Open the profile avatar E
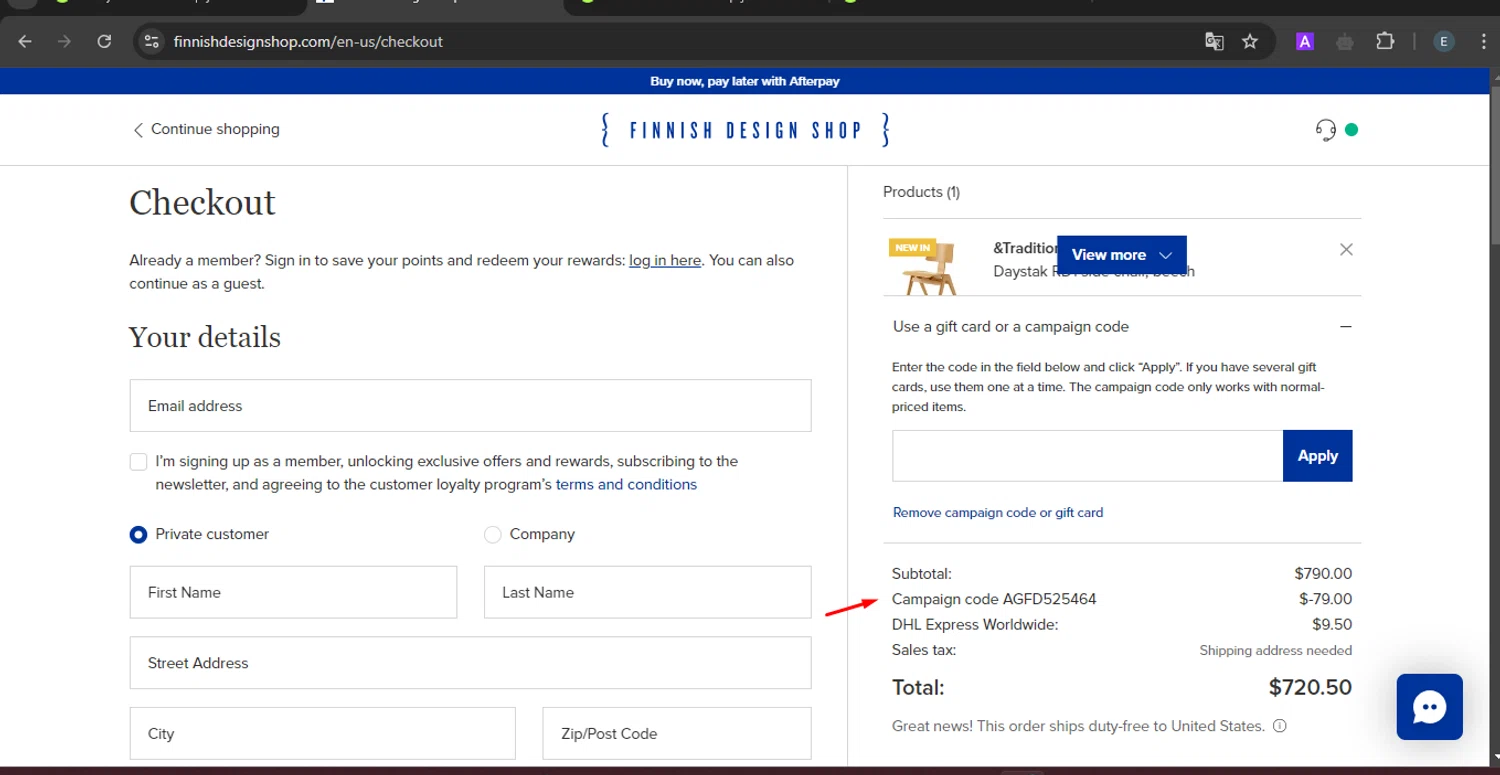1500x775 pixels. (x=1444, y=41)
